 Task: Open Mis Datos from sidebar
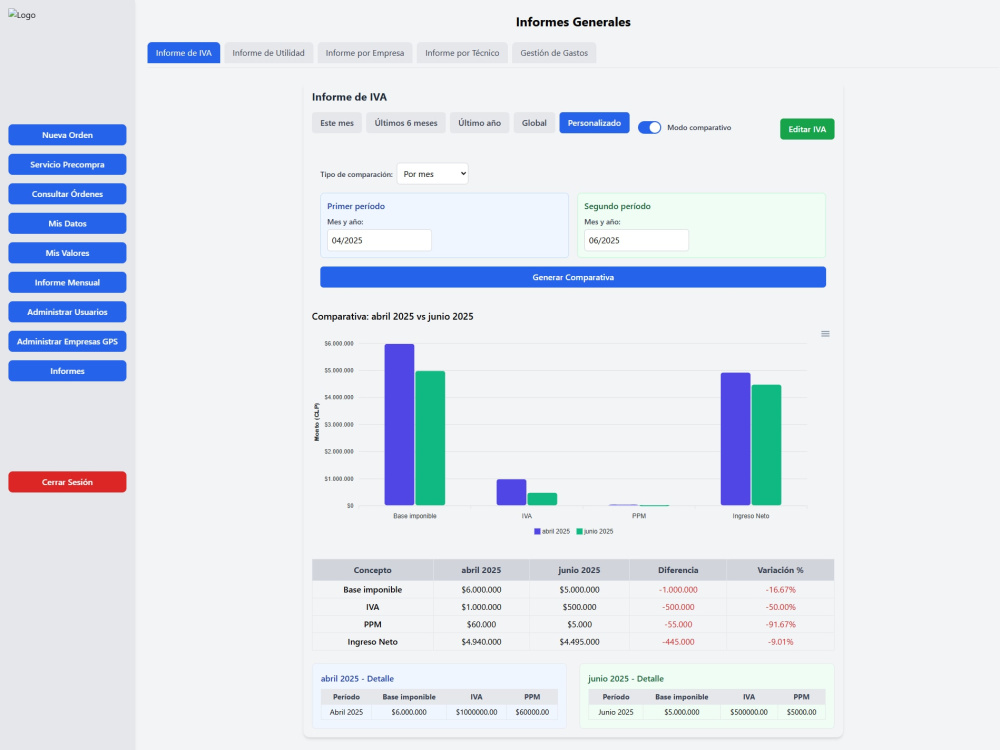tap(67, 223)
